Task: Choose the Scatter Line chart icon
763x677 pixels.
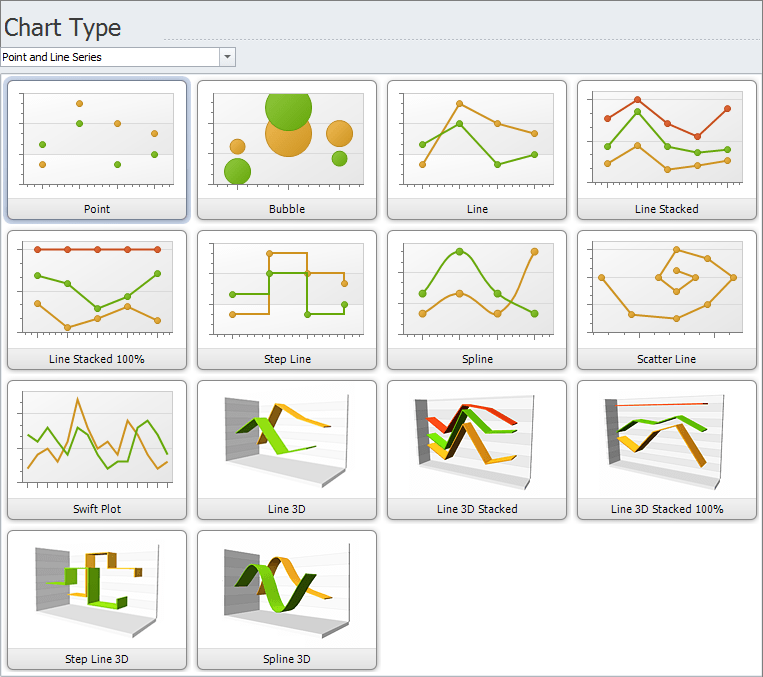Action: 667,289
